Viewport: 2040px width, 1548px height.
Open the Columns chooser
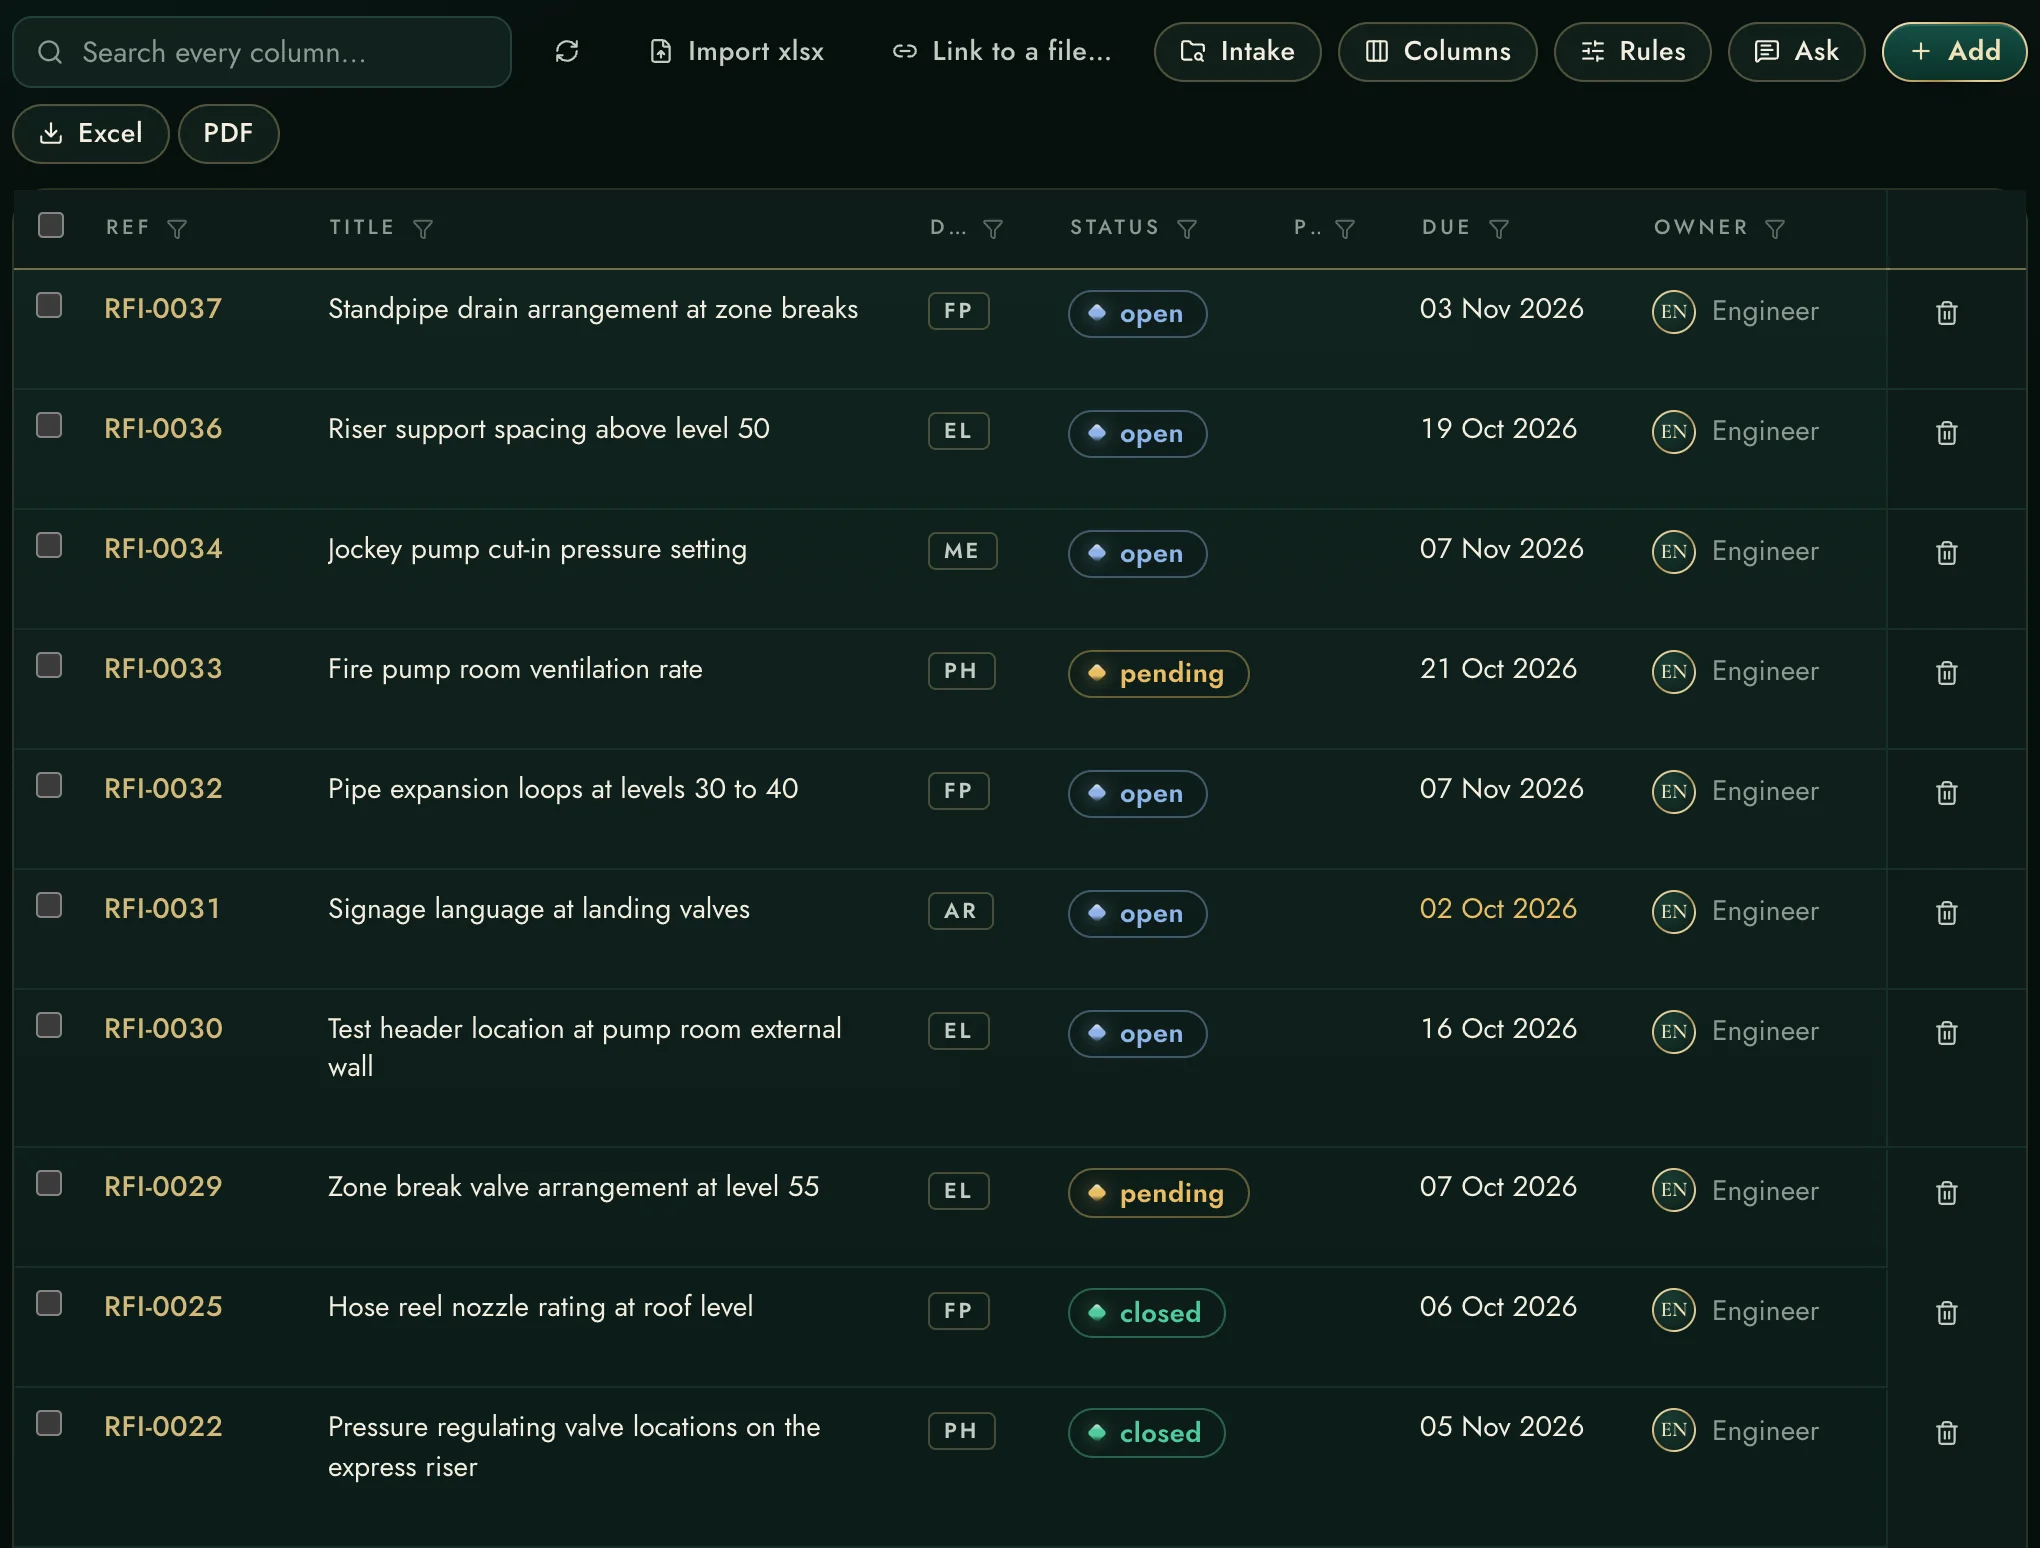(x=1437, y=51)
